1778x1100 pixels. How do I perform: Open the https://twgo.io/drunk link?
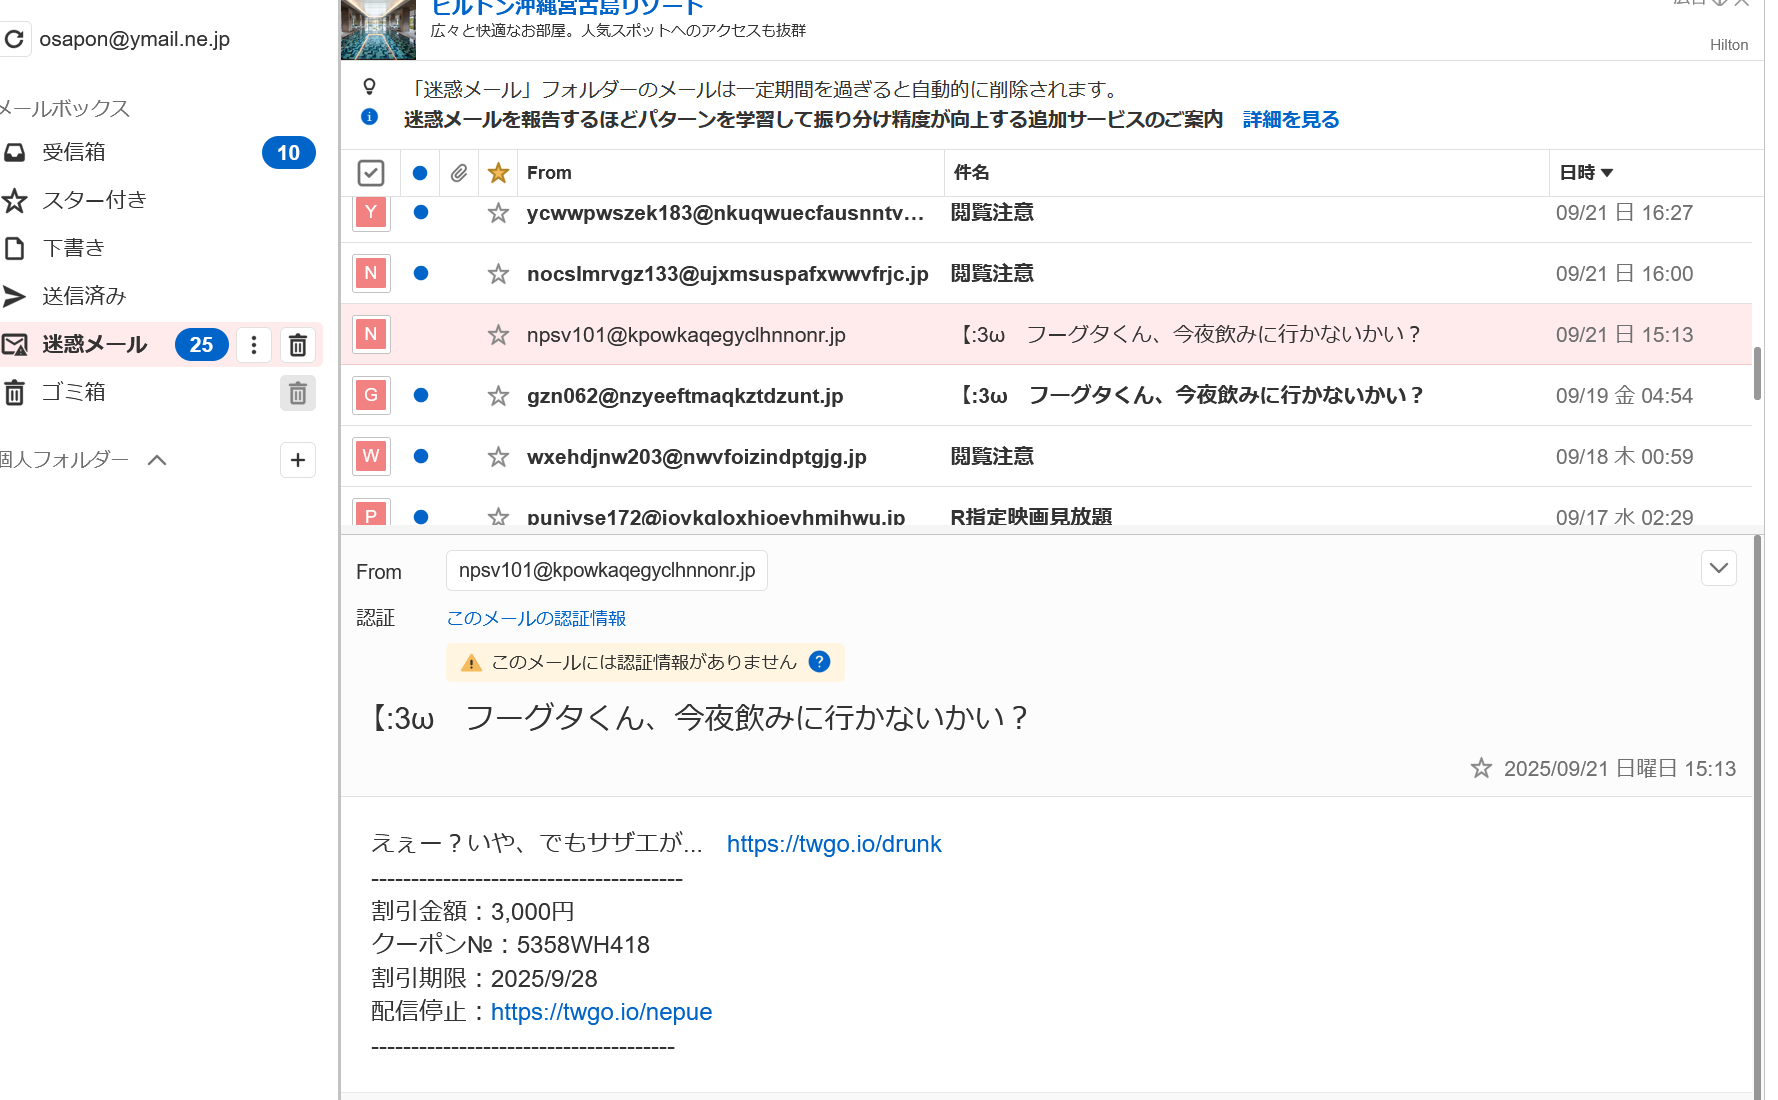(833, 844)
